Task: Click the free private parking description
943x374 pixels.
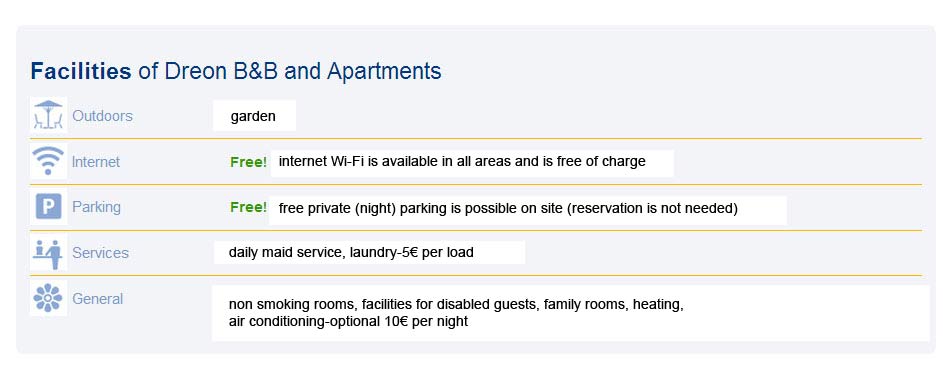Action: click(508, 209)
